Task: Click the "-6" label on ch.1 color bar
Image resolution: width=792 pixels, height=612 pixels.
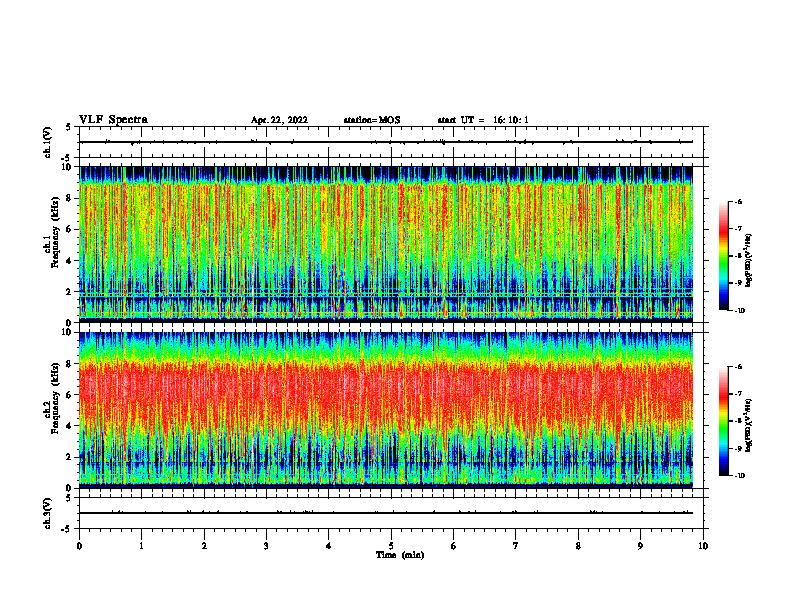Action: (738, 201)
